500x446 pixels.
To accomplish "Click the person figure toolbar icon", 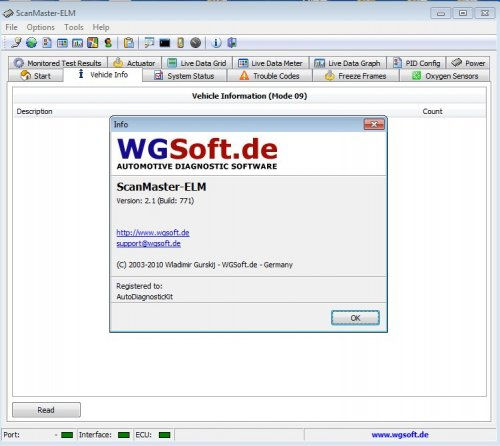I will 108,43.
